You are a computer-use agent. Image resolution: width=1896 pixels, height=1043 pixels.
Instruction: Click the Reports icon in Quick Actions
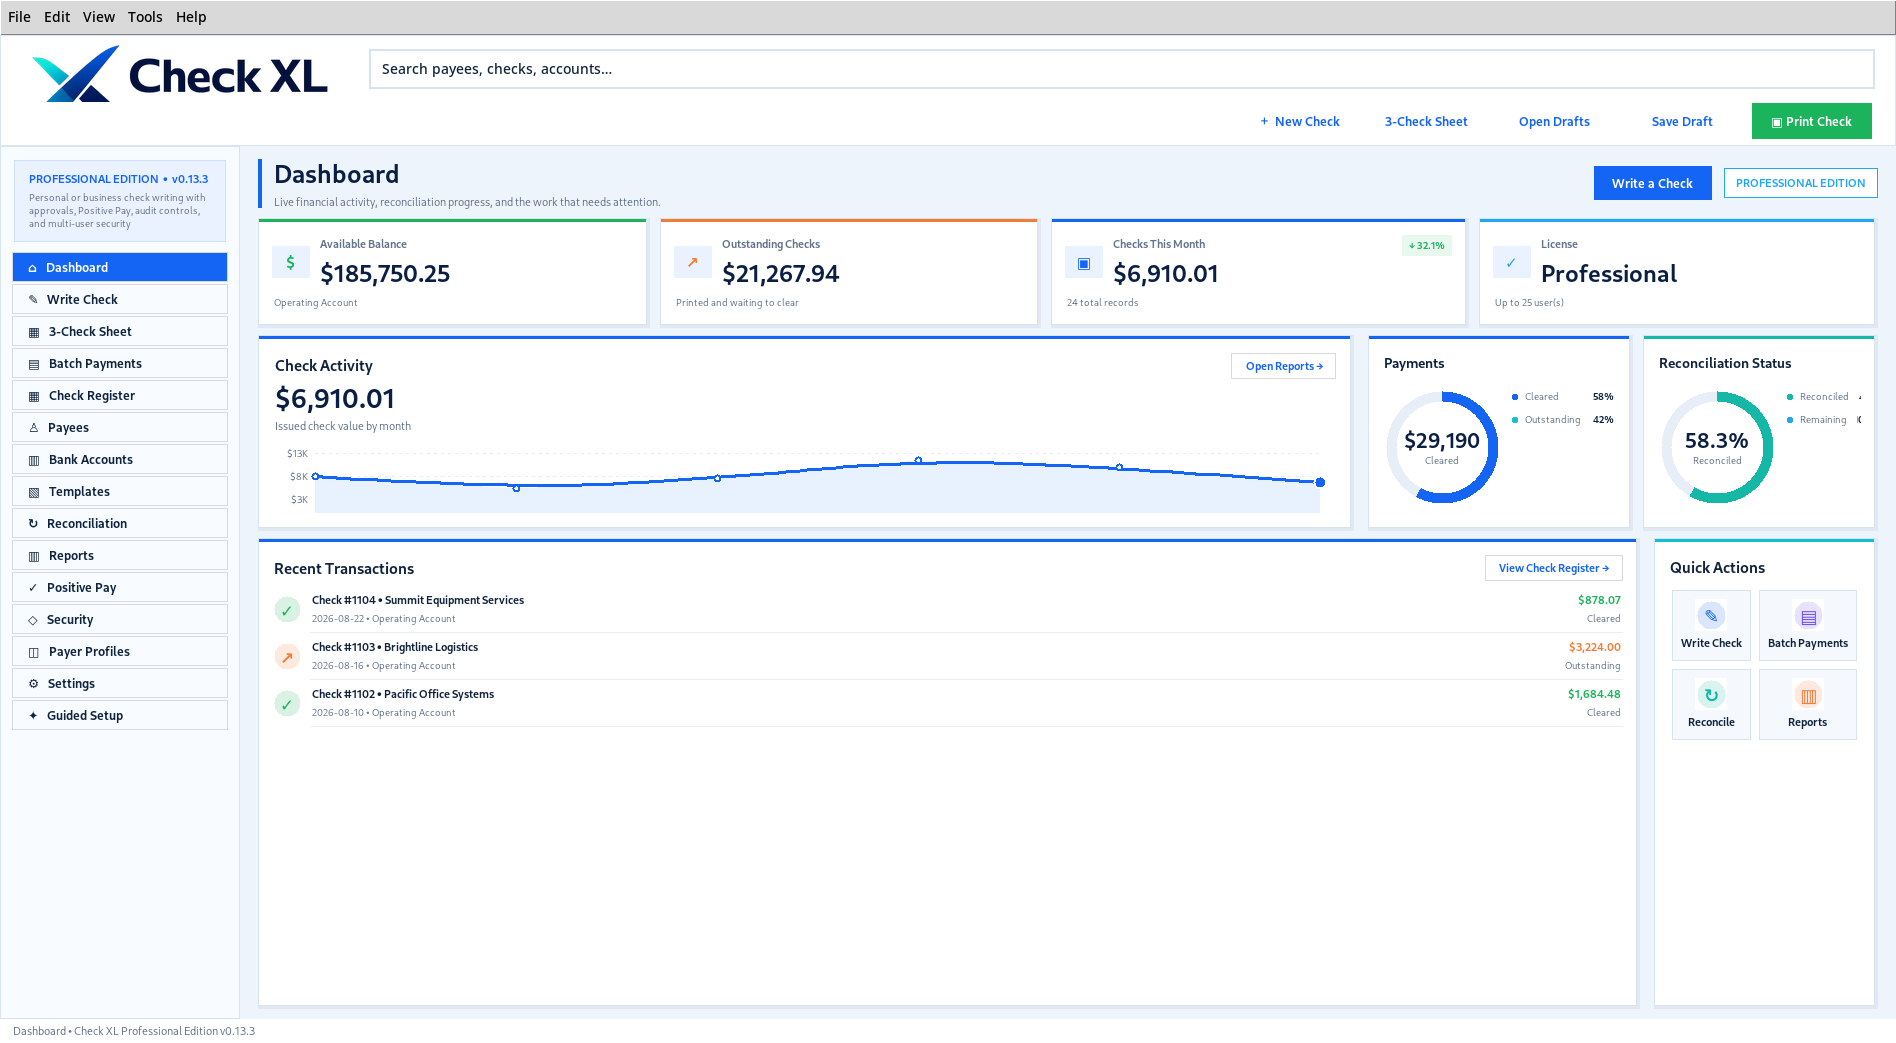pyautogui.click(x=1808, y=695)
